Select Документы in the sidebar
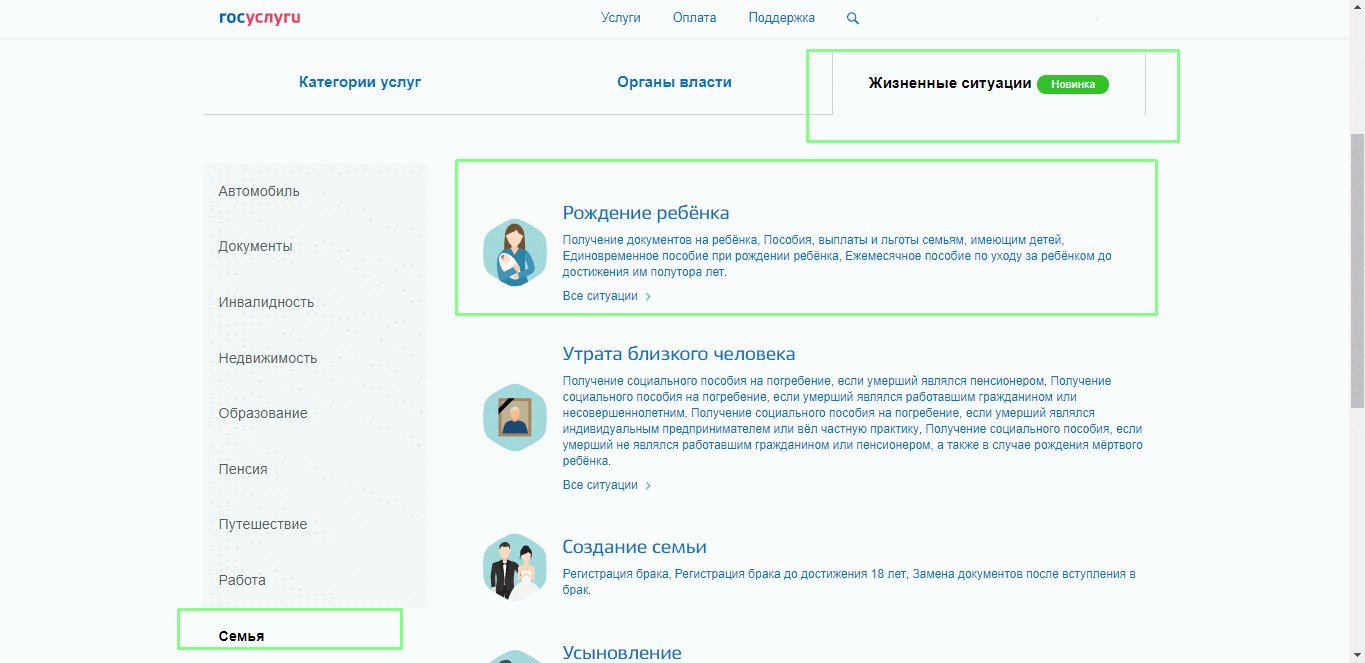This screenshot has height=663, width=1365. tap(255, 246)
